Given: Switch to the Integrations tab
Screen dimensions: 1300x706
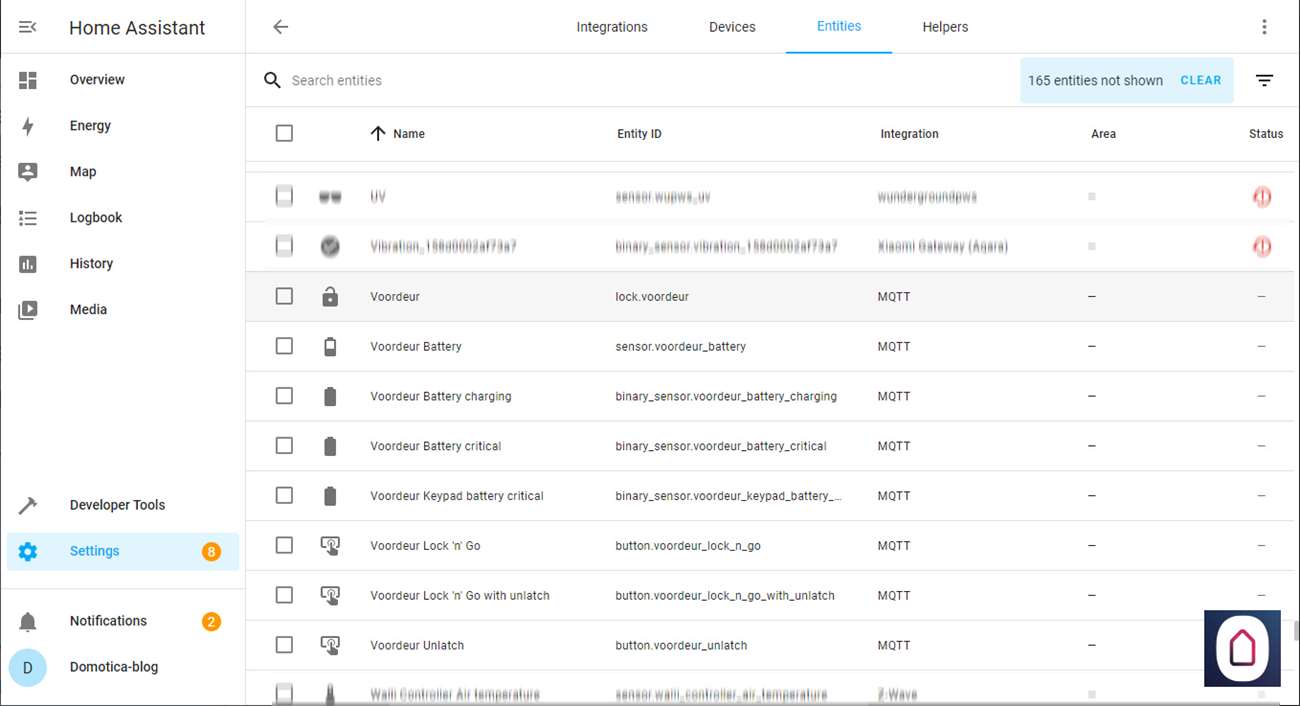Looking at the screenshot, I should pos(611,27).
